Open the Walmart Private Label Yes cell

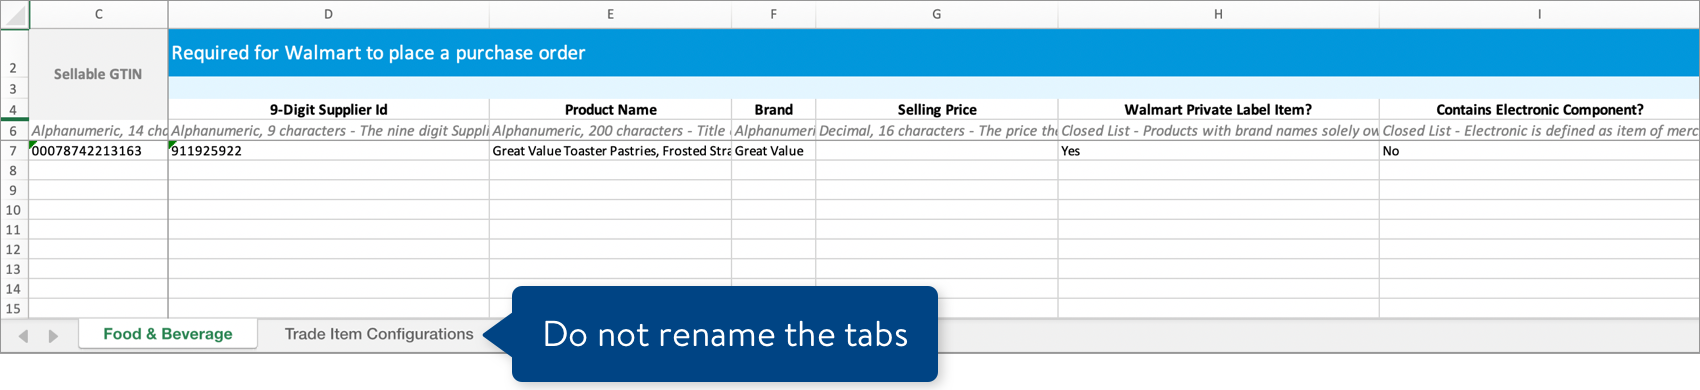[x=1218, y=151]
